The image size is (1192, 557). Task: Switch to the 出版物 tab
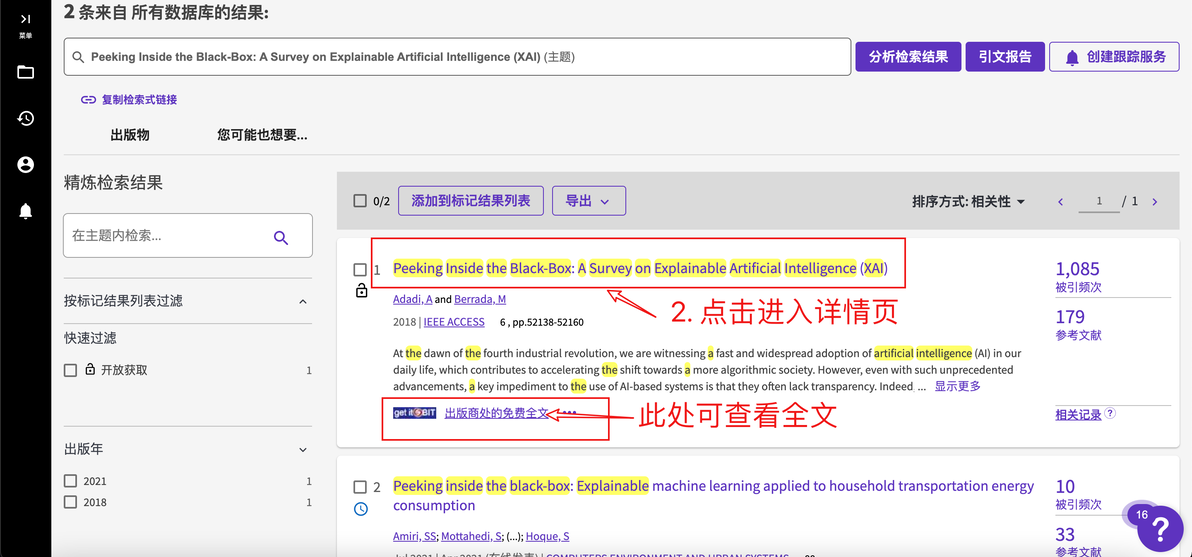point(130,135)
